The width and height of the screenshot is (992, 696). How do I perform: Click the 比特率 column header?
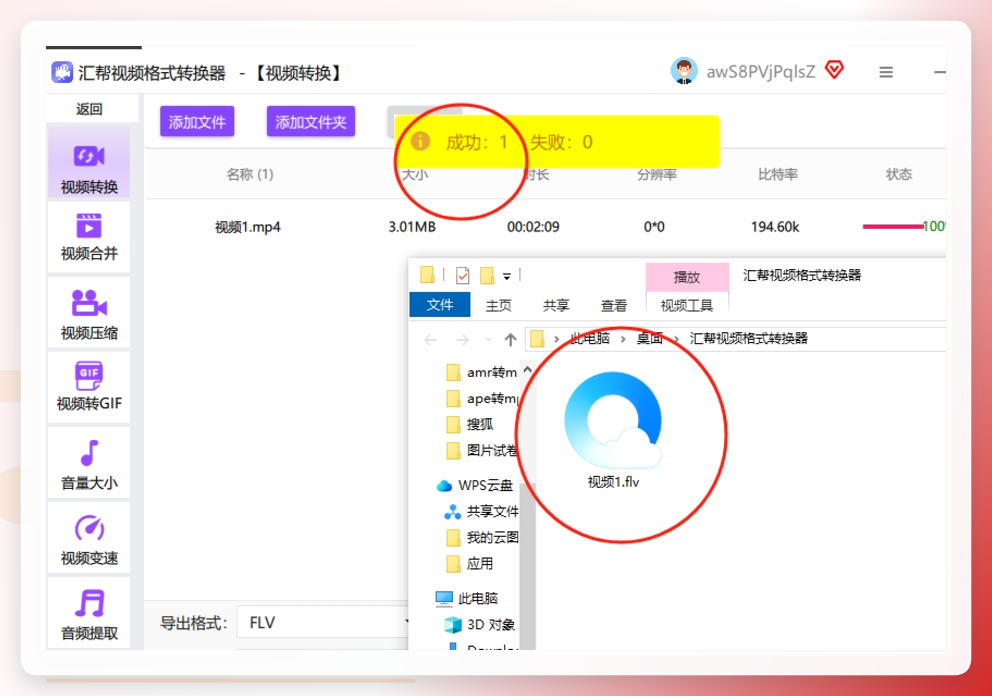(x=778, y=174)
